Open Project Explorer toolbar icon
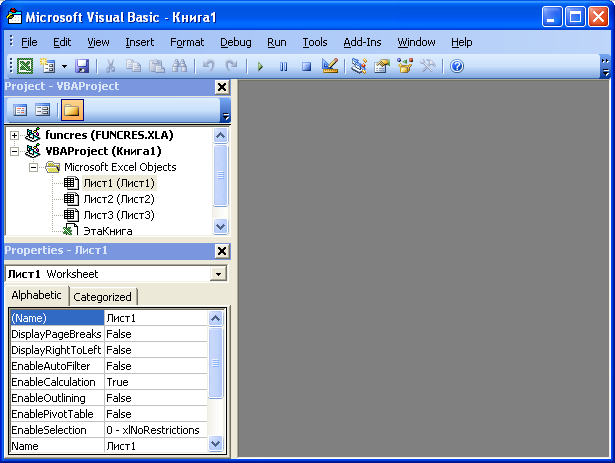Image resolution: width=615 pixels, height=463 pixels. coord(358,66)
